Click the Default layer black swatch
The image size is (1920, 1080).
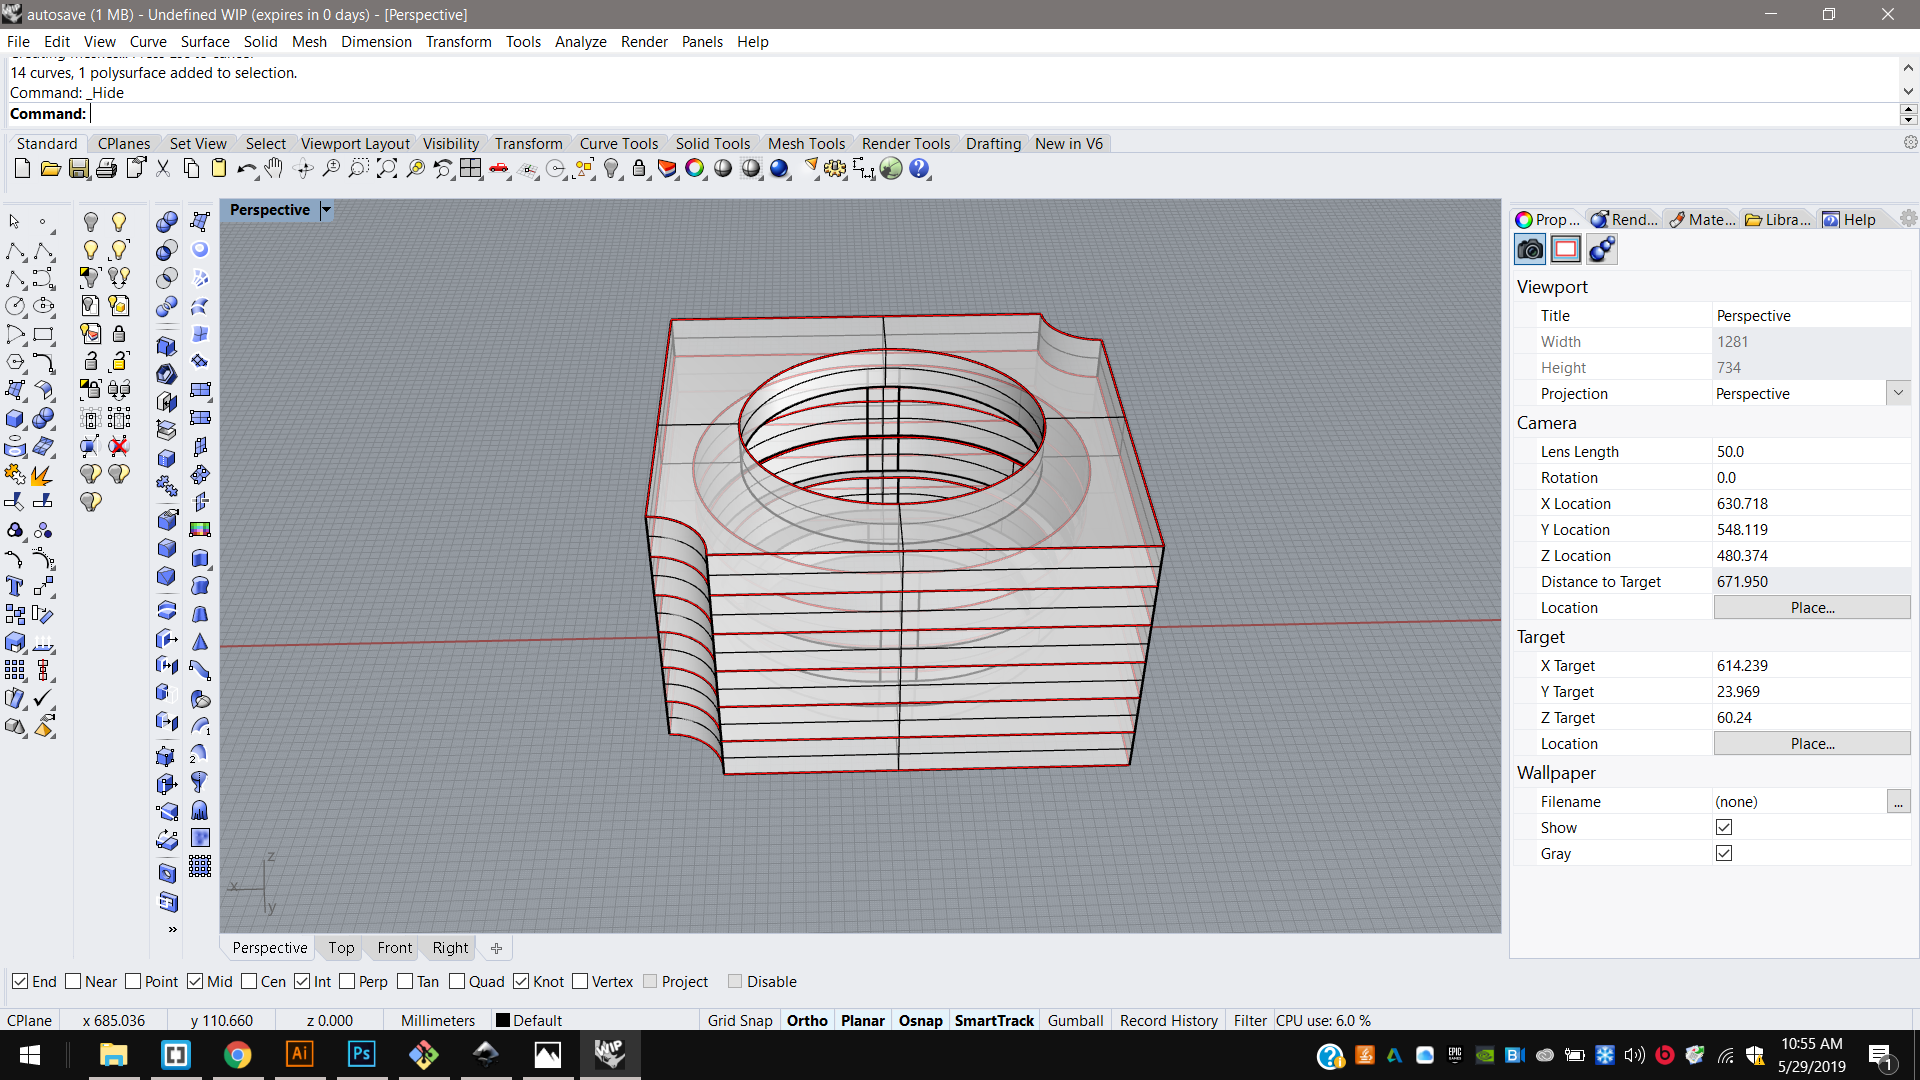(503, 1020)
